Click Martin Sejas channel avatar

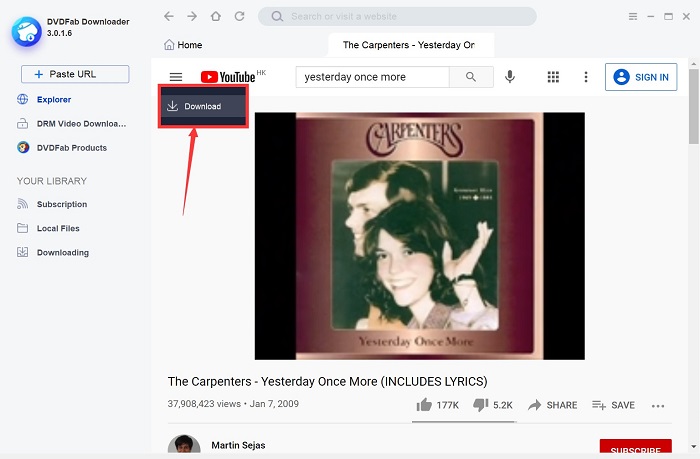pos(184,446)
